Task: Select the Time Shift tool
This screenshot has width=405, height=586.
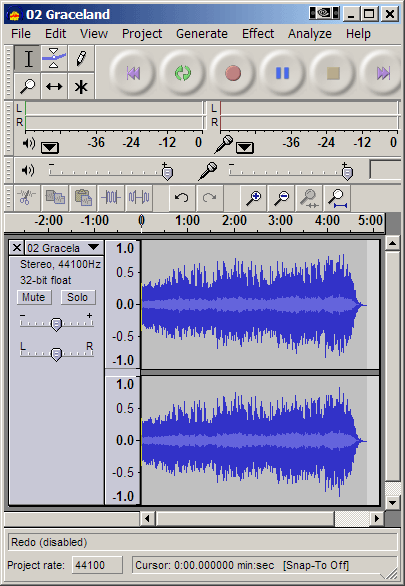Action: pos(54,86)
